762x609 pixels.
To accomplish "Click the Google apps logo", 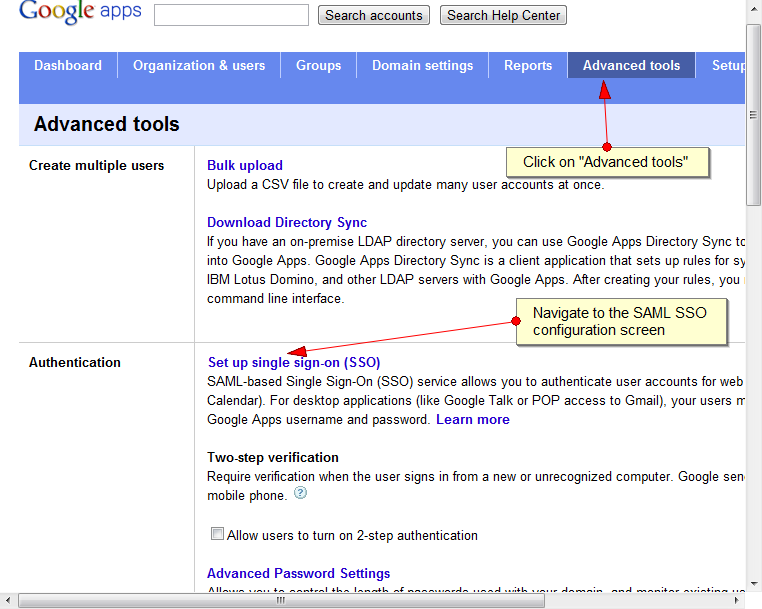I will point(80,12).
